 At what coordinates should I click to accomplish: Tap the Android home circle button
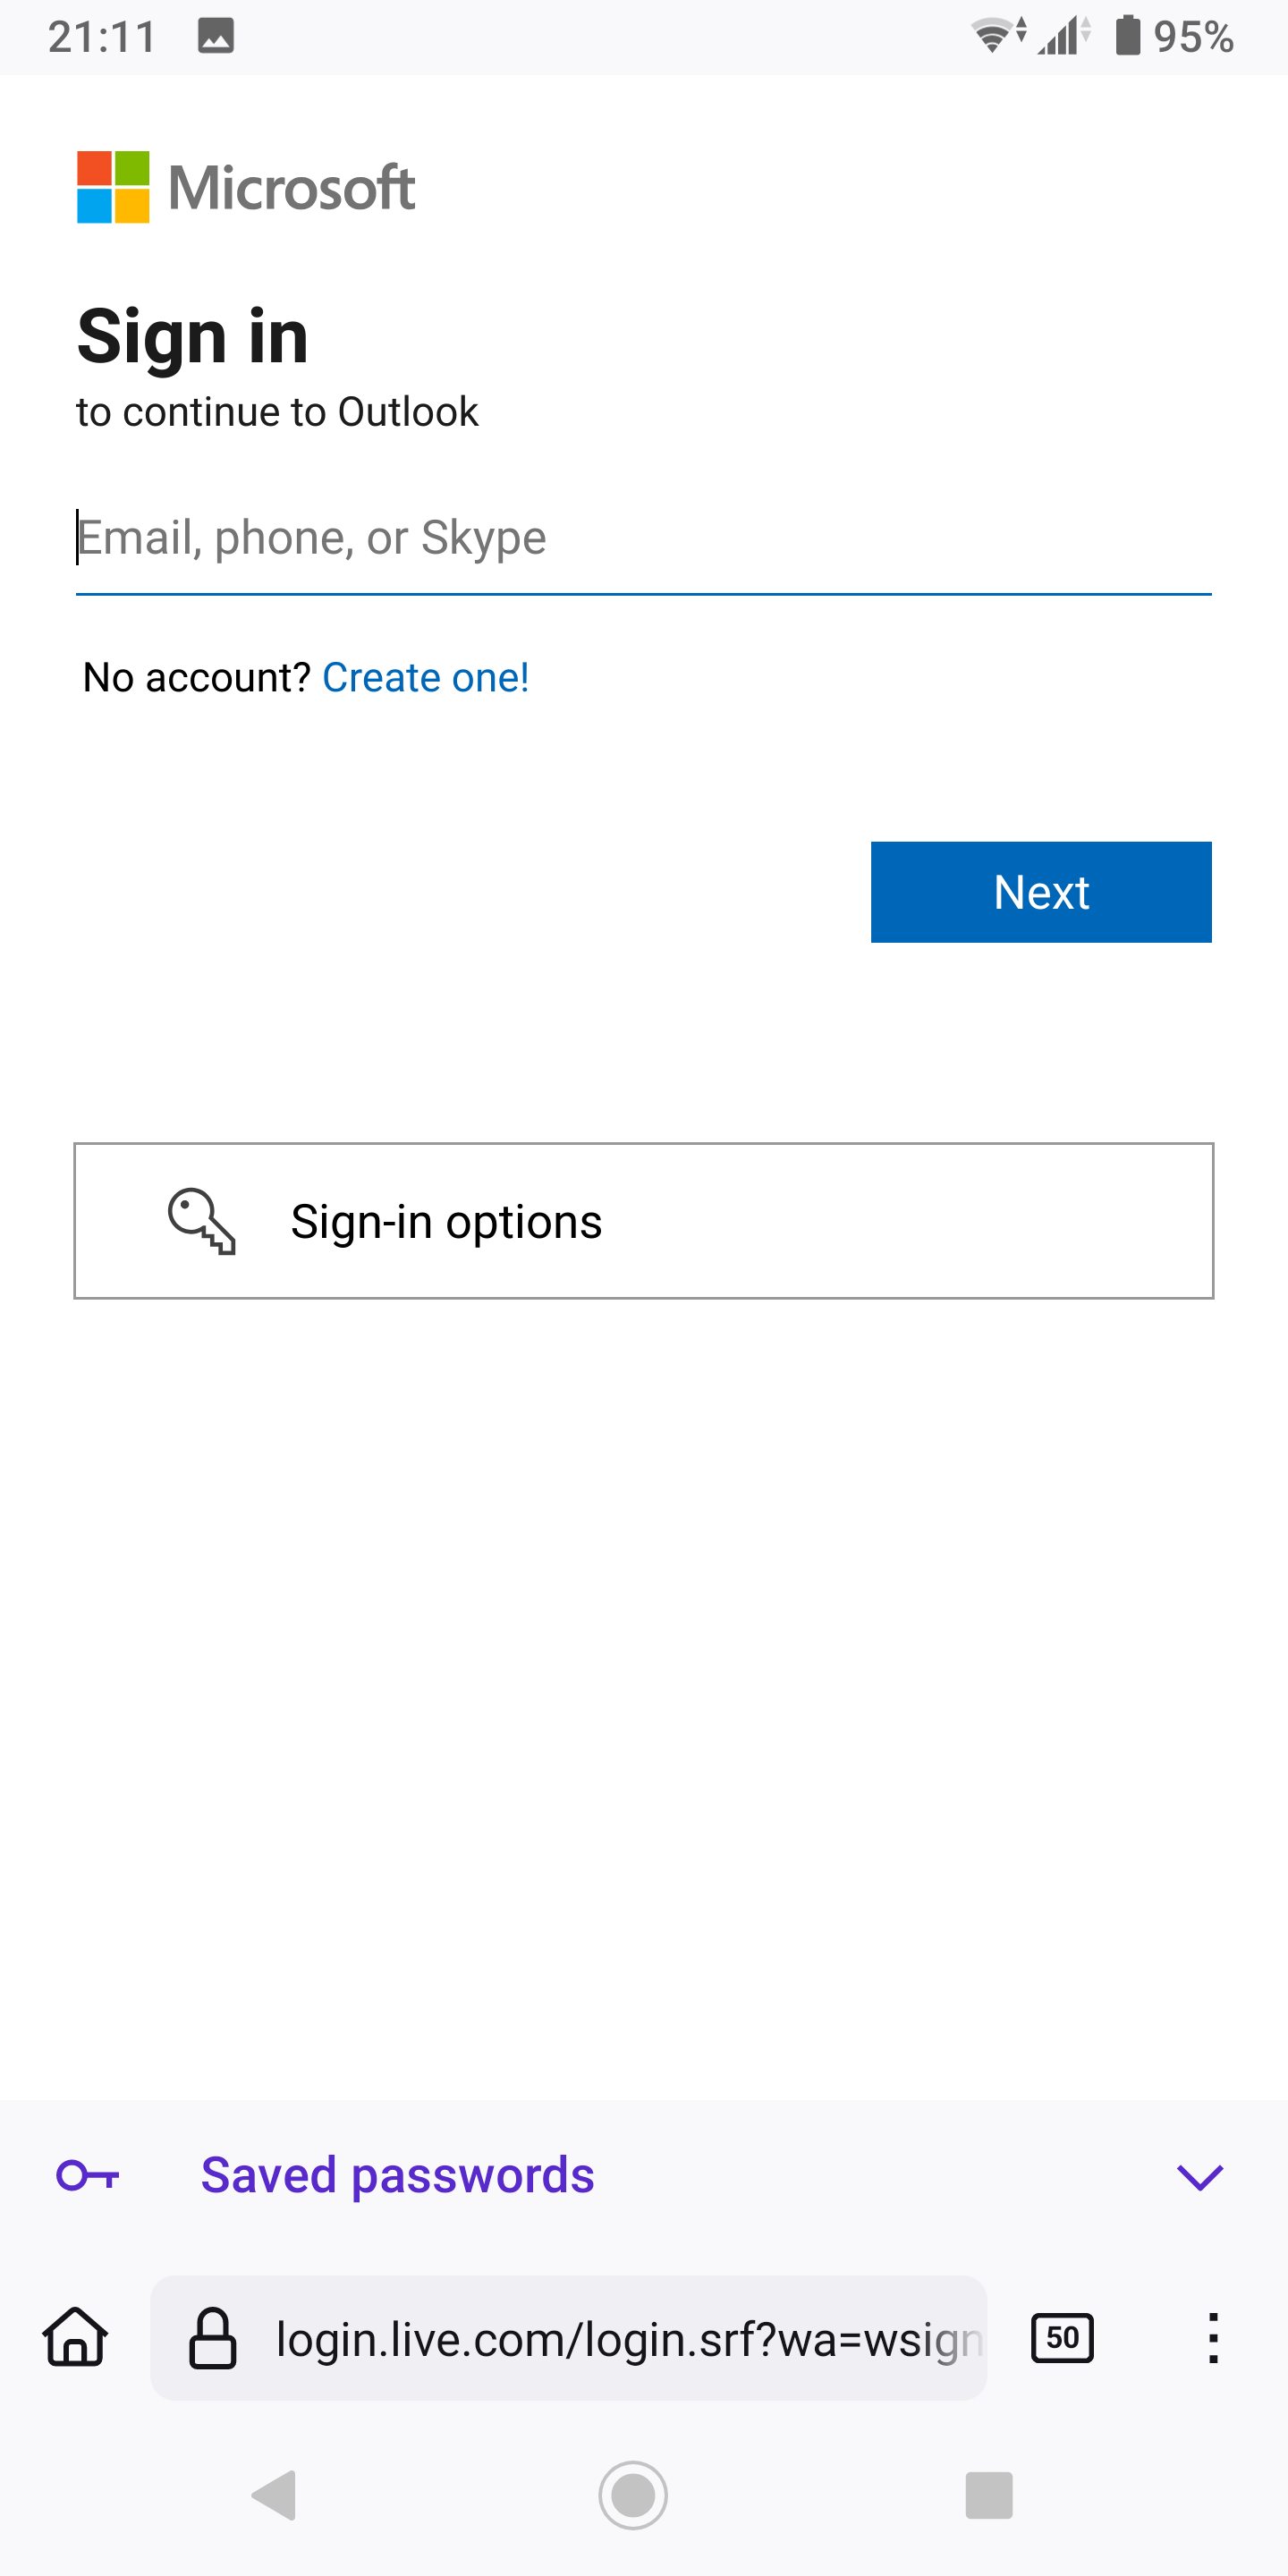click(x=633, y=2495)
